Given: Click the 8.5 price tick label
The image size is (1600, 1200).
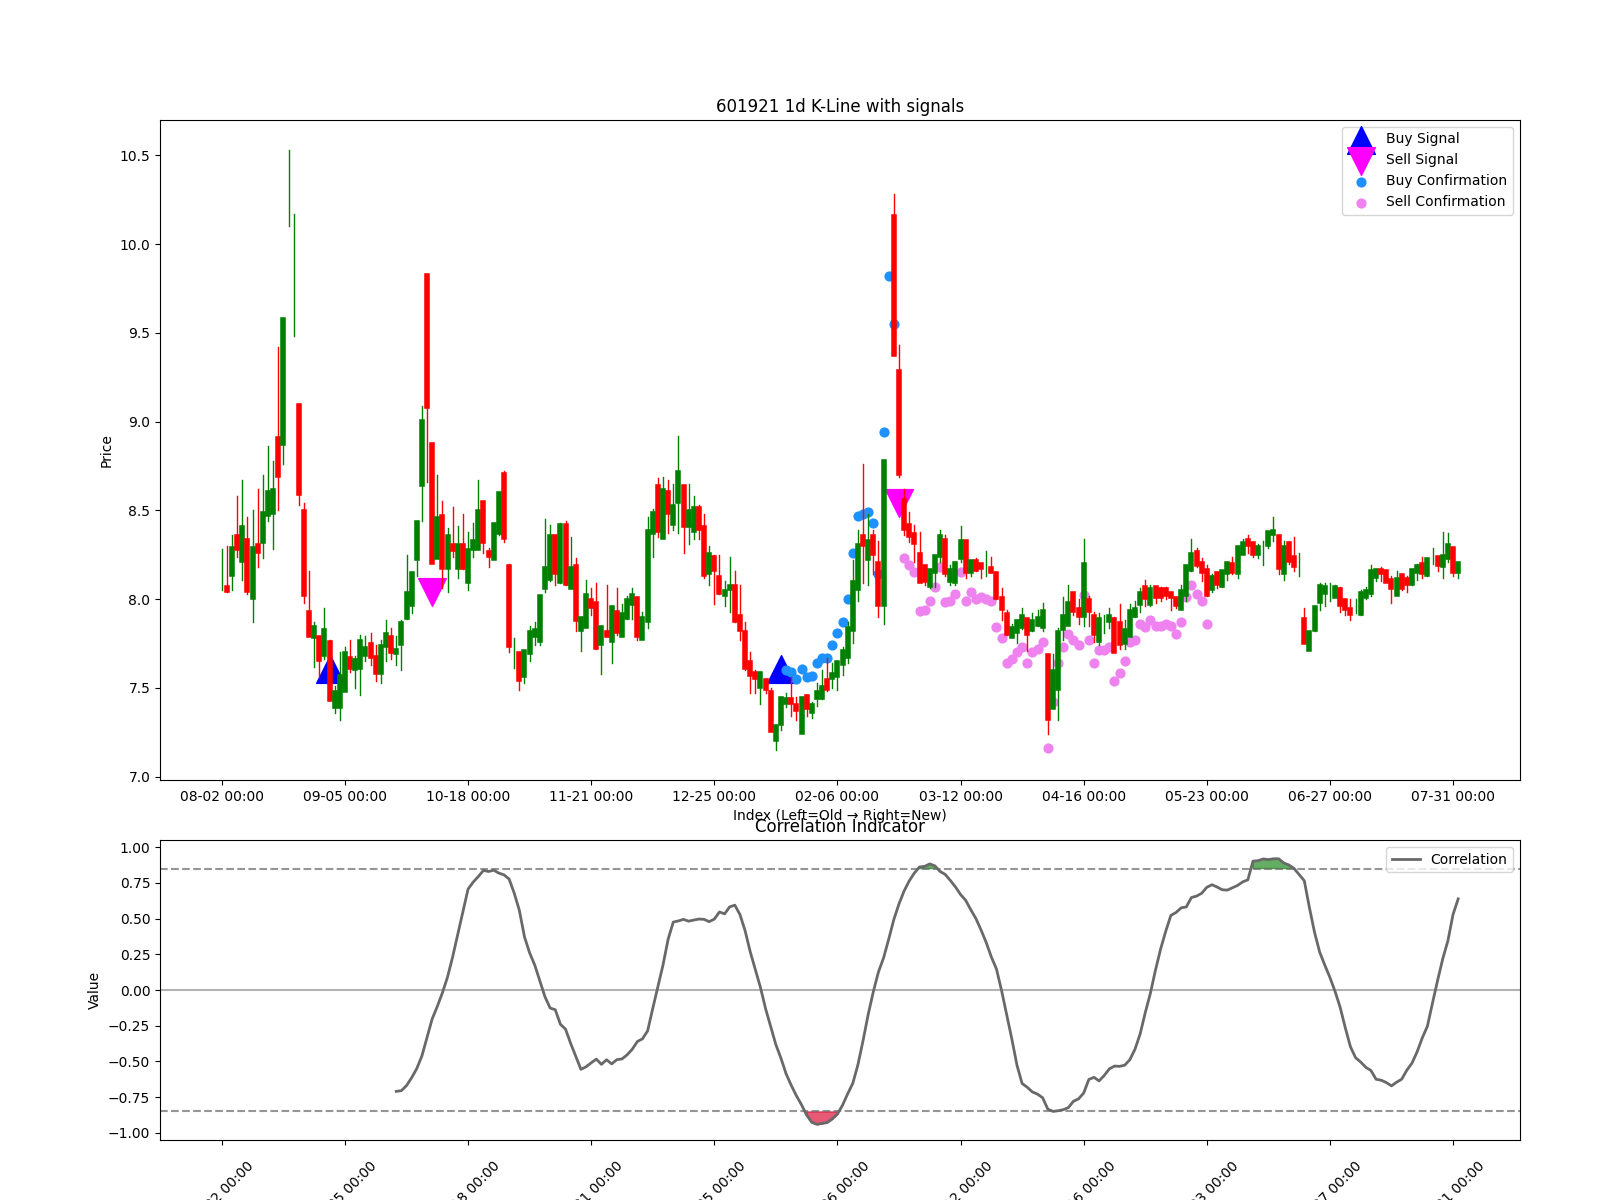Looking at the screenshot, I should tap(138, 512).
